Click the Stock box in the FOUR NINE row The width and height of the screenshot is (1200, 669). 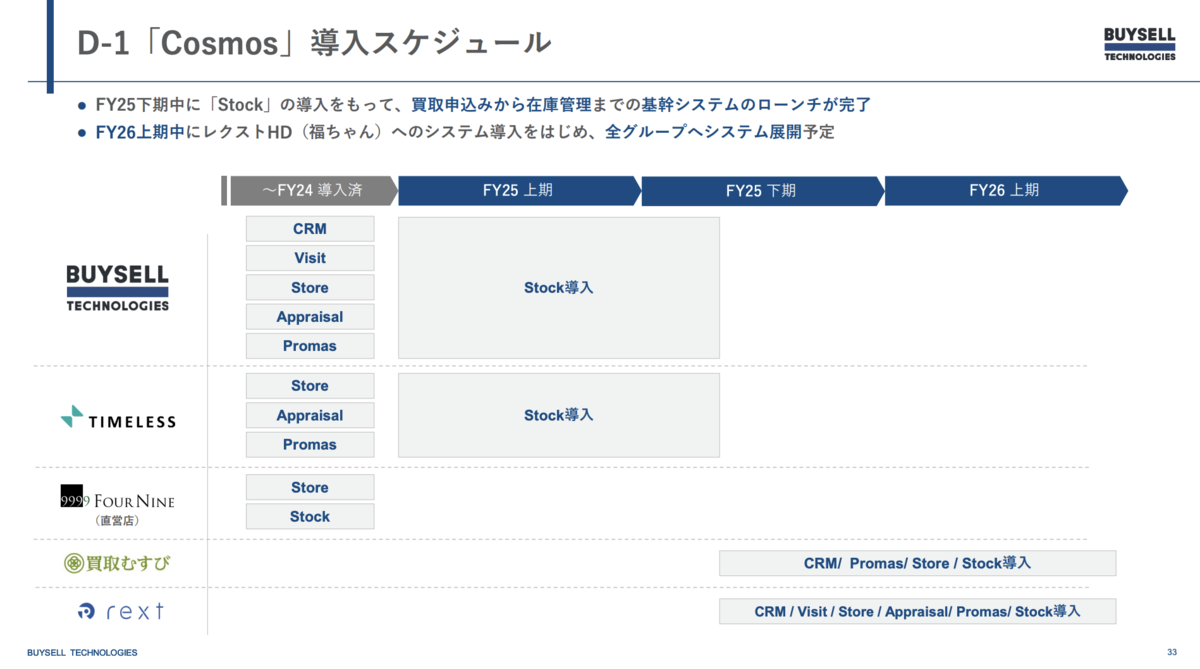click(x=310, y=517)
